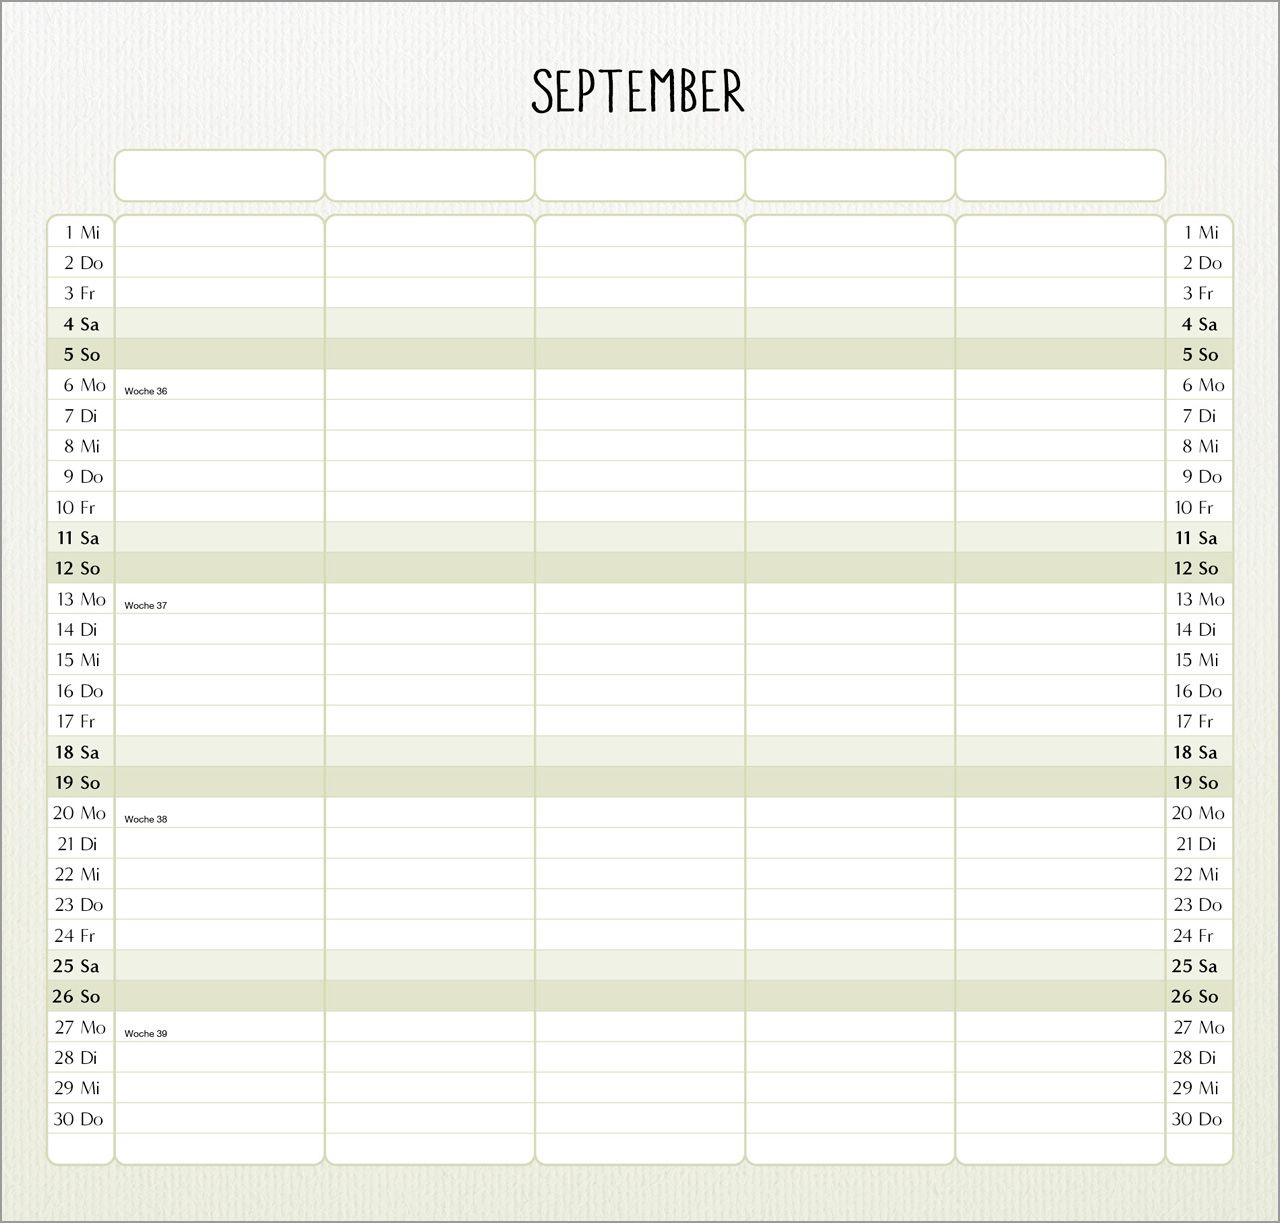Select the 4 Sa date in right column
The width and height of the screenshot is (1280, 1223).
pyautogui.click(x=1200, y=324)
